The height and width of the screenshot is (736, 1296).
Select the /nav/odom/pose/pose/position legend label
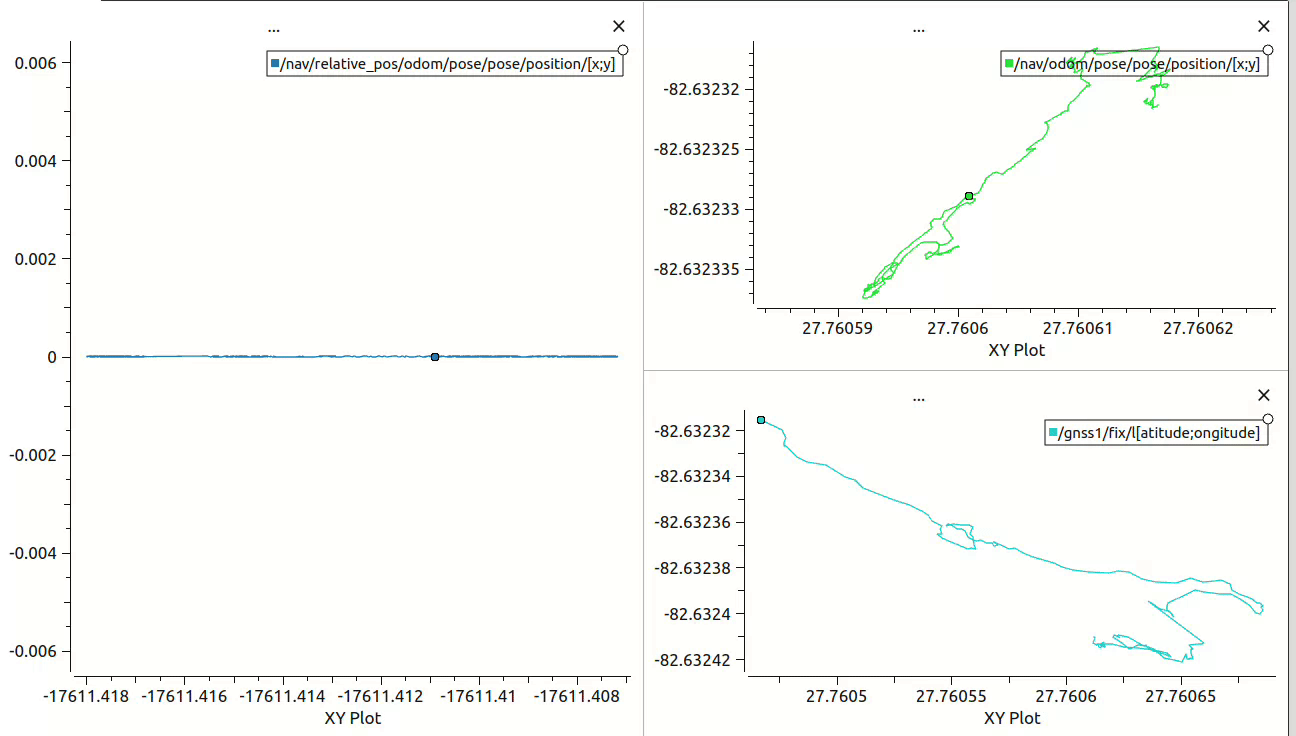coord(1140,63)
